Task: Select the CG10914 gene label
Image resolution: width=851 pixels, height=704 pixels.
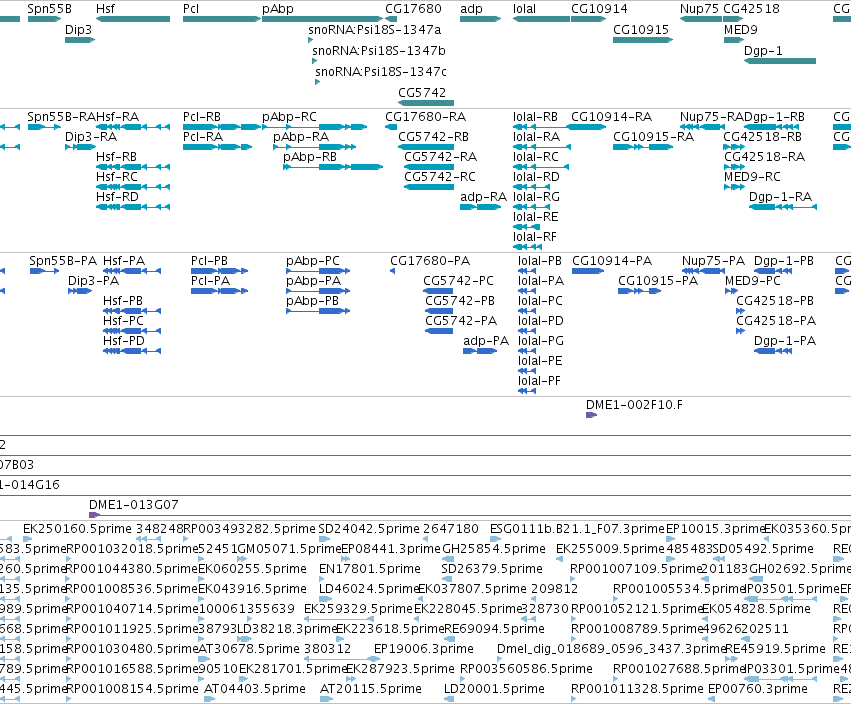Action: (599, 9)
